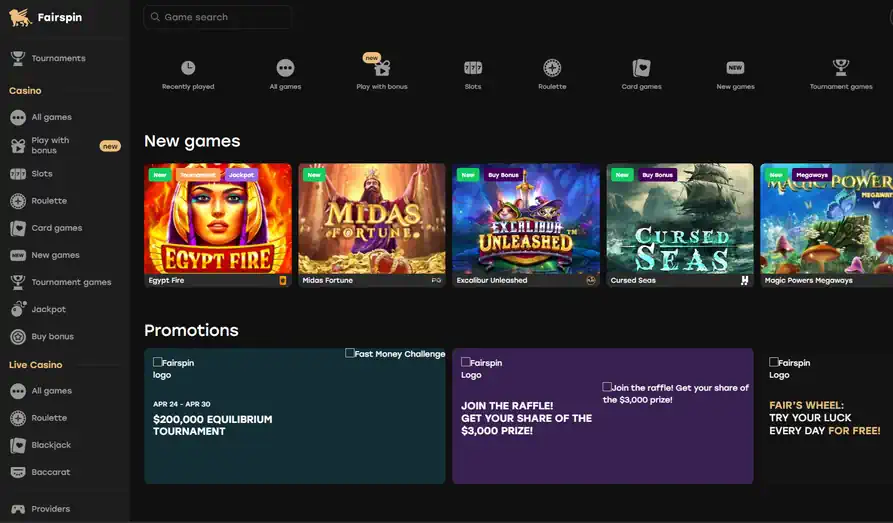Select Baccarat in Live Casino section
The image size is (893, 523).
[50, 472]
